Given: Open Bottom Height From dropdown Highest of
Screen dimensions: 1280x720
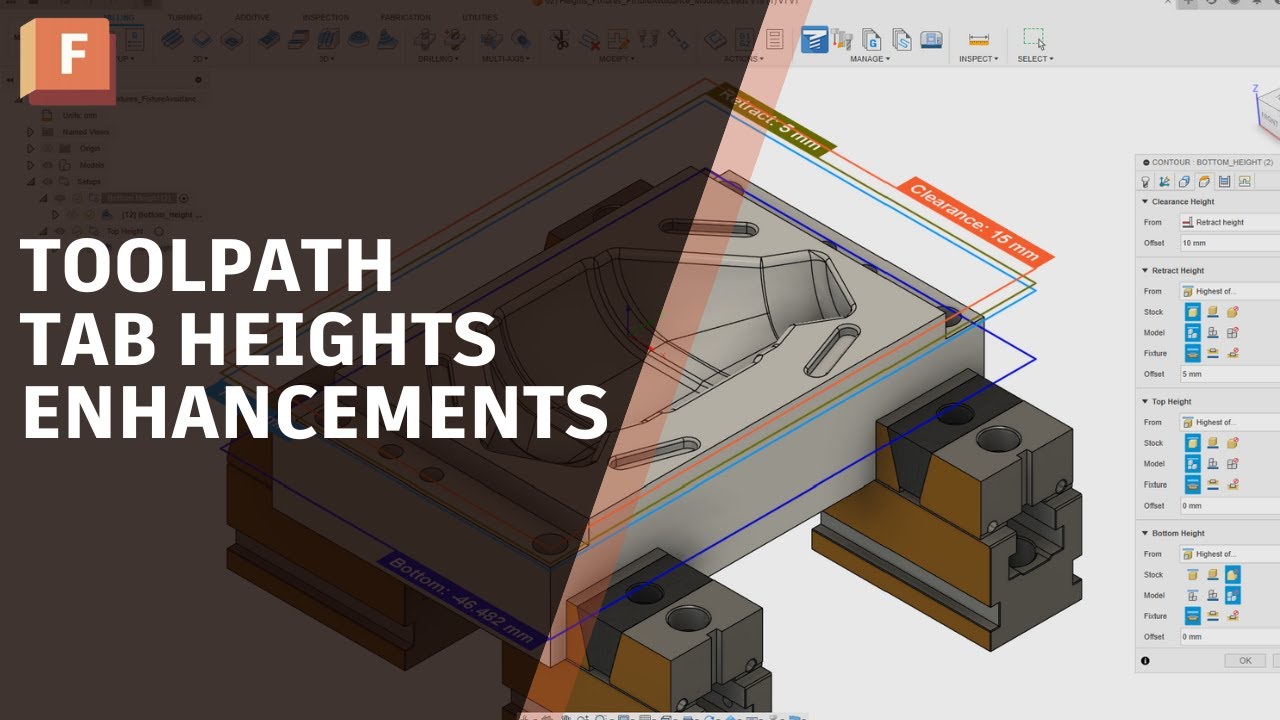Looking at the screenshot, I should [x=1230, y=554].
